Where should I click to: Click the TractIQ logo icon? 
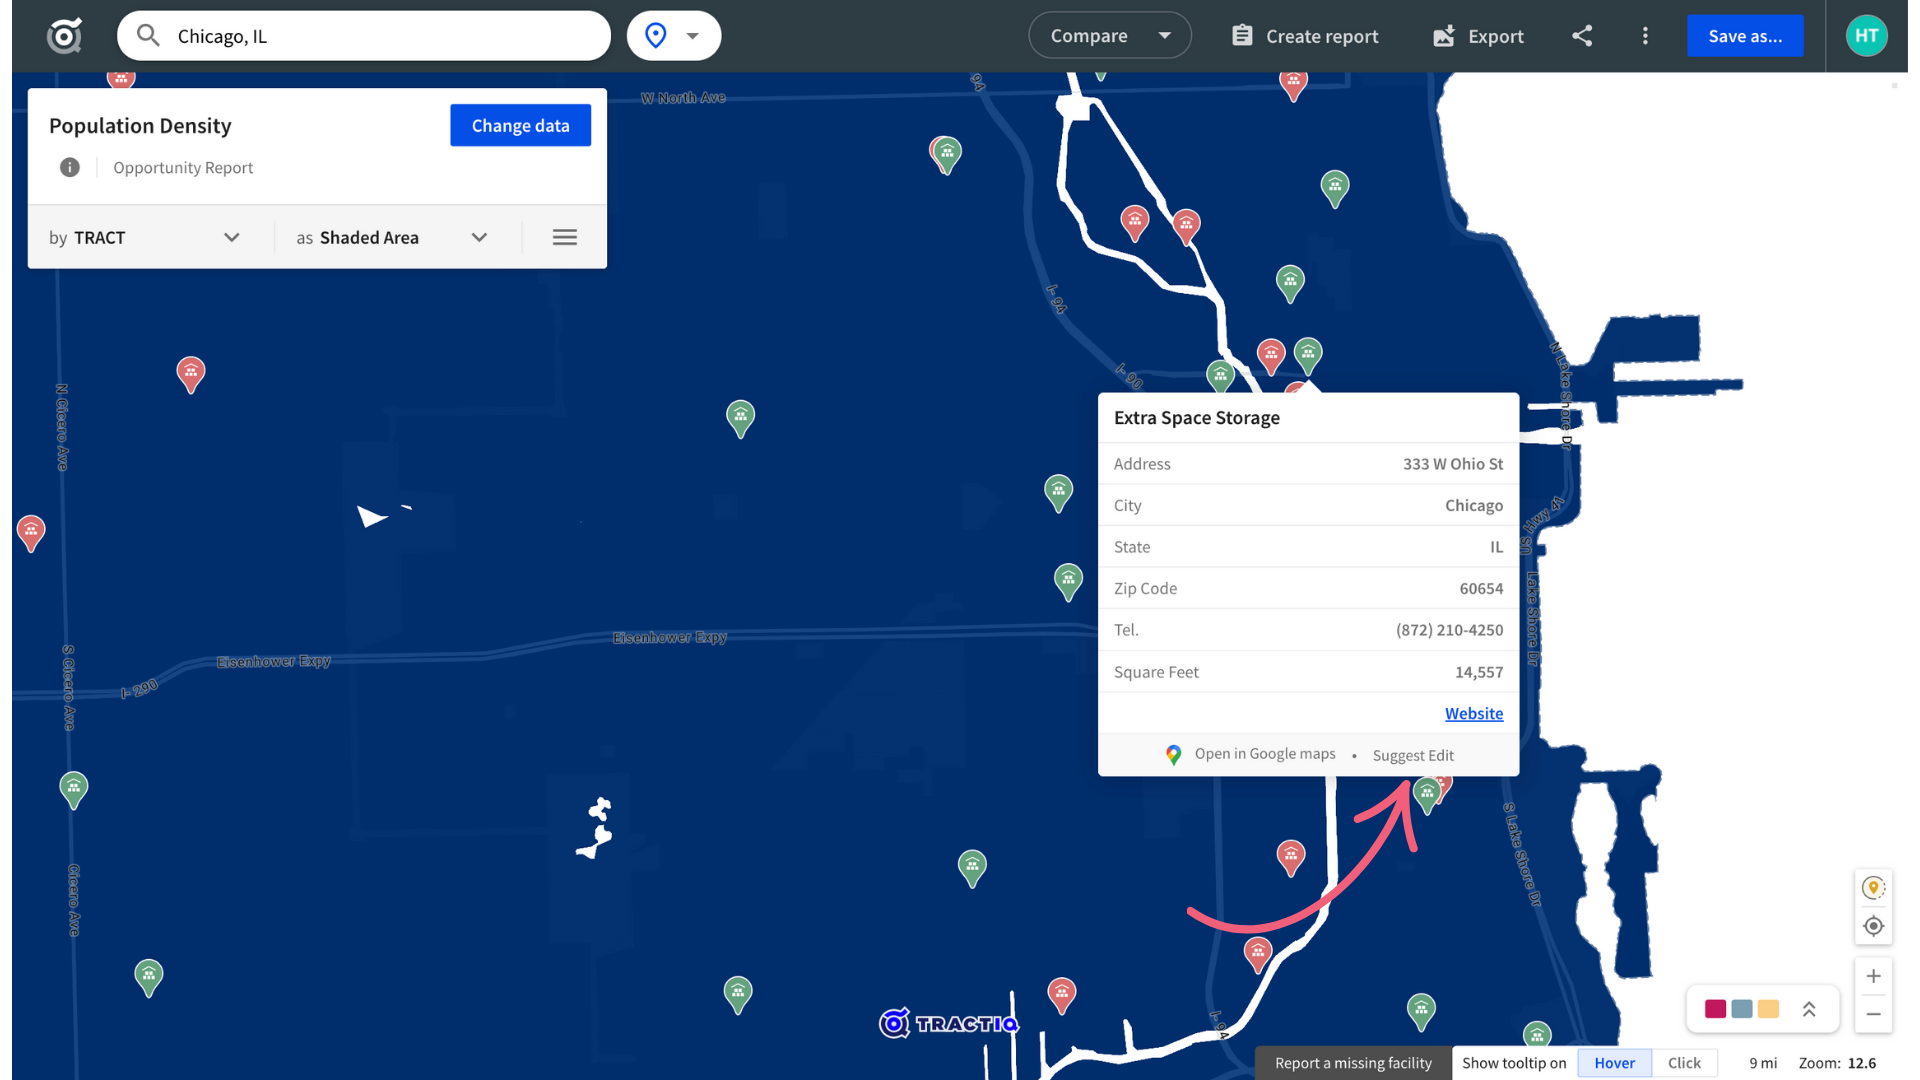pos(65,36)
